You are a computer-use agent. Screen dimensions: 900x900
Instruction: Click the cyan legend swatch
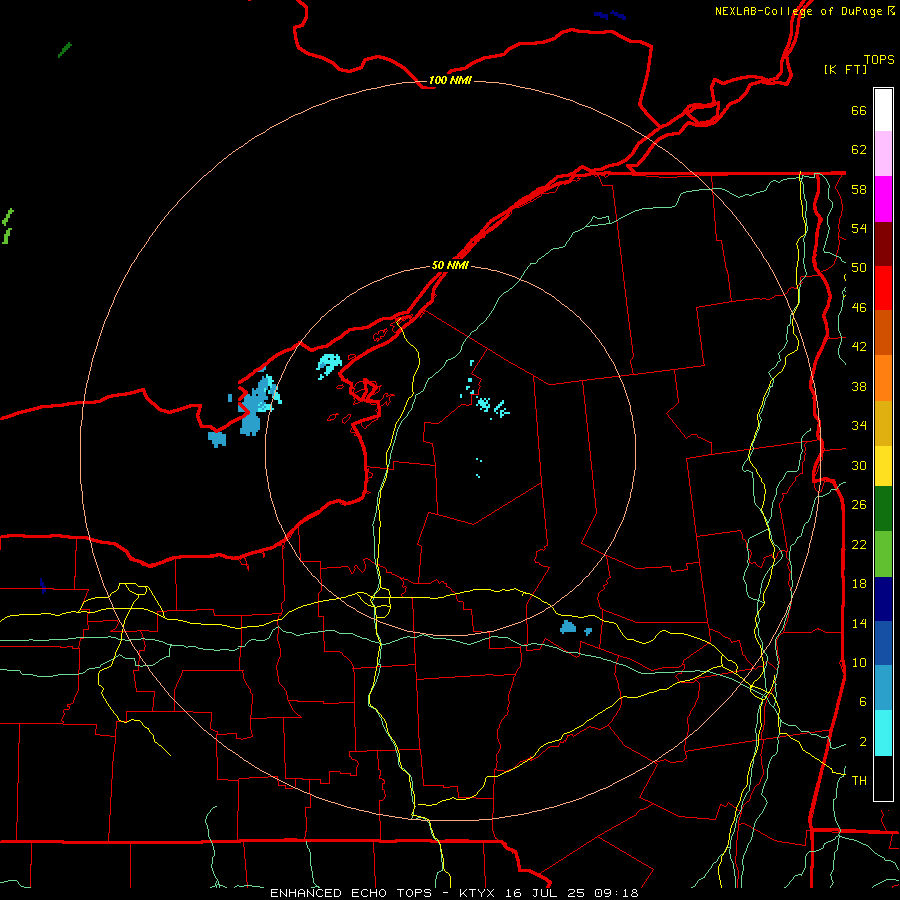click(x=883, y=733)
